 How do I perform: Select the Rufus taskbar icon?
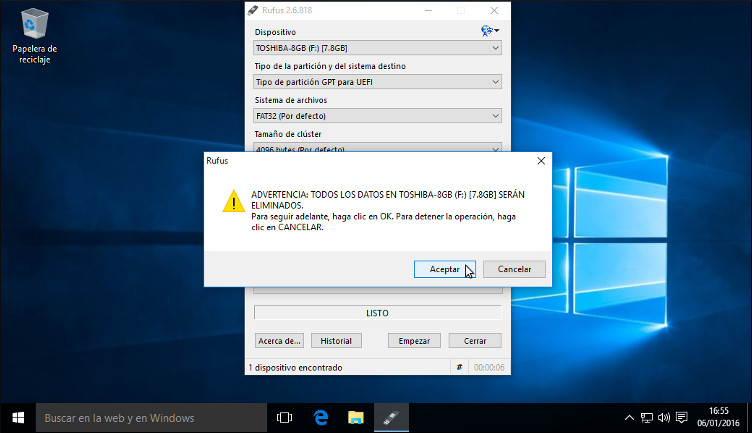391,418
